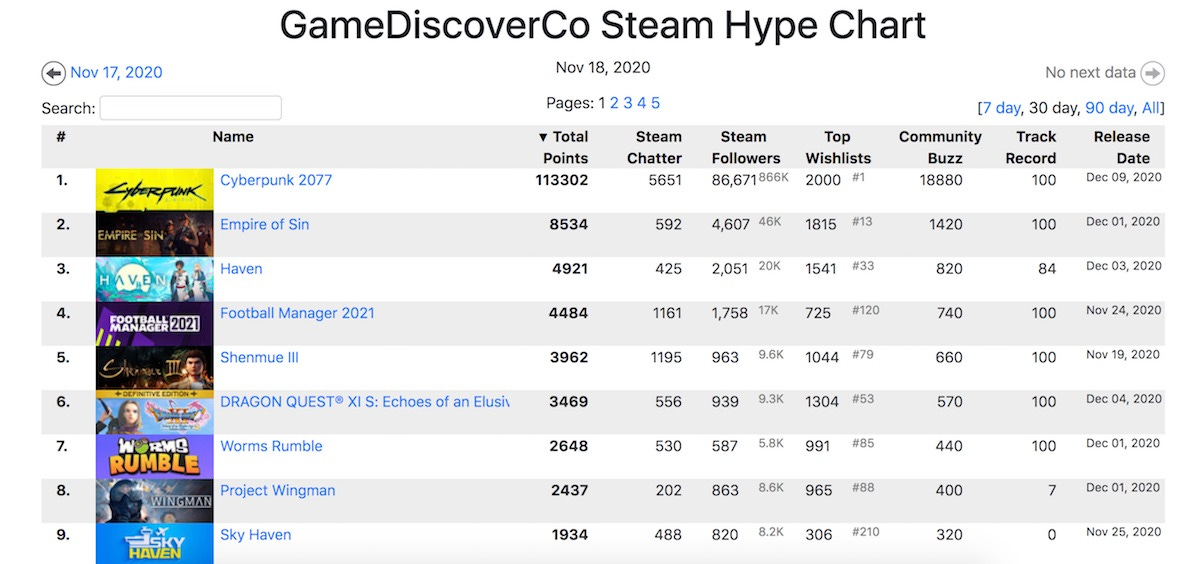The width and height of the screenshot is (1200, 564).
Task: Sort by Steam Chatter column header
Action: (654, 147)
